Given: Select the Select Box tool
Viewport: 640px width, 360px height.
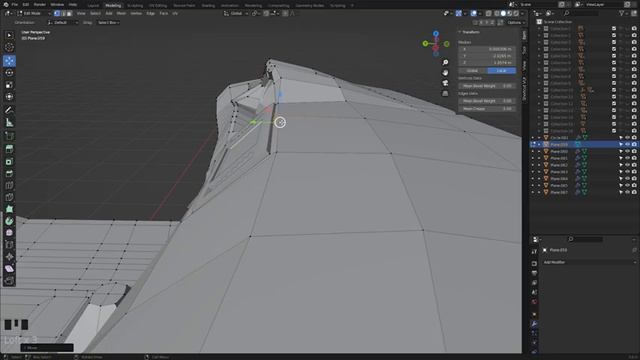Looking at the screenshot, I should (x=9, y=36).
